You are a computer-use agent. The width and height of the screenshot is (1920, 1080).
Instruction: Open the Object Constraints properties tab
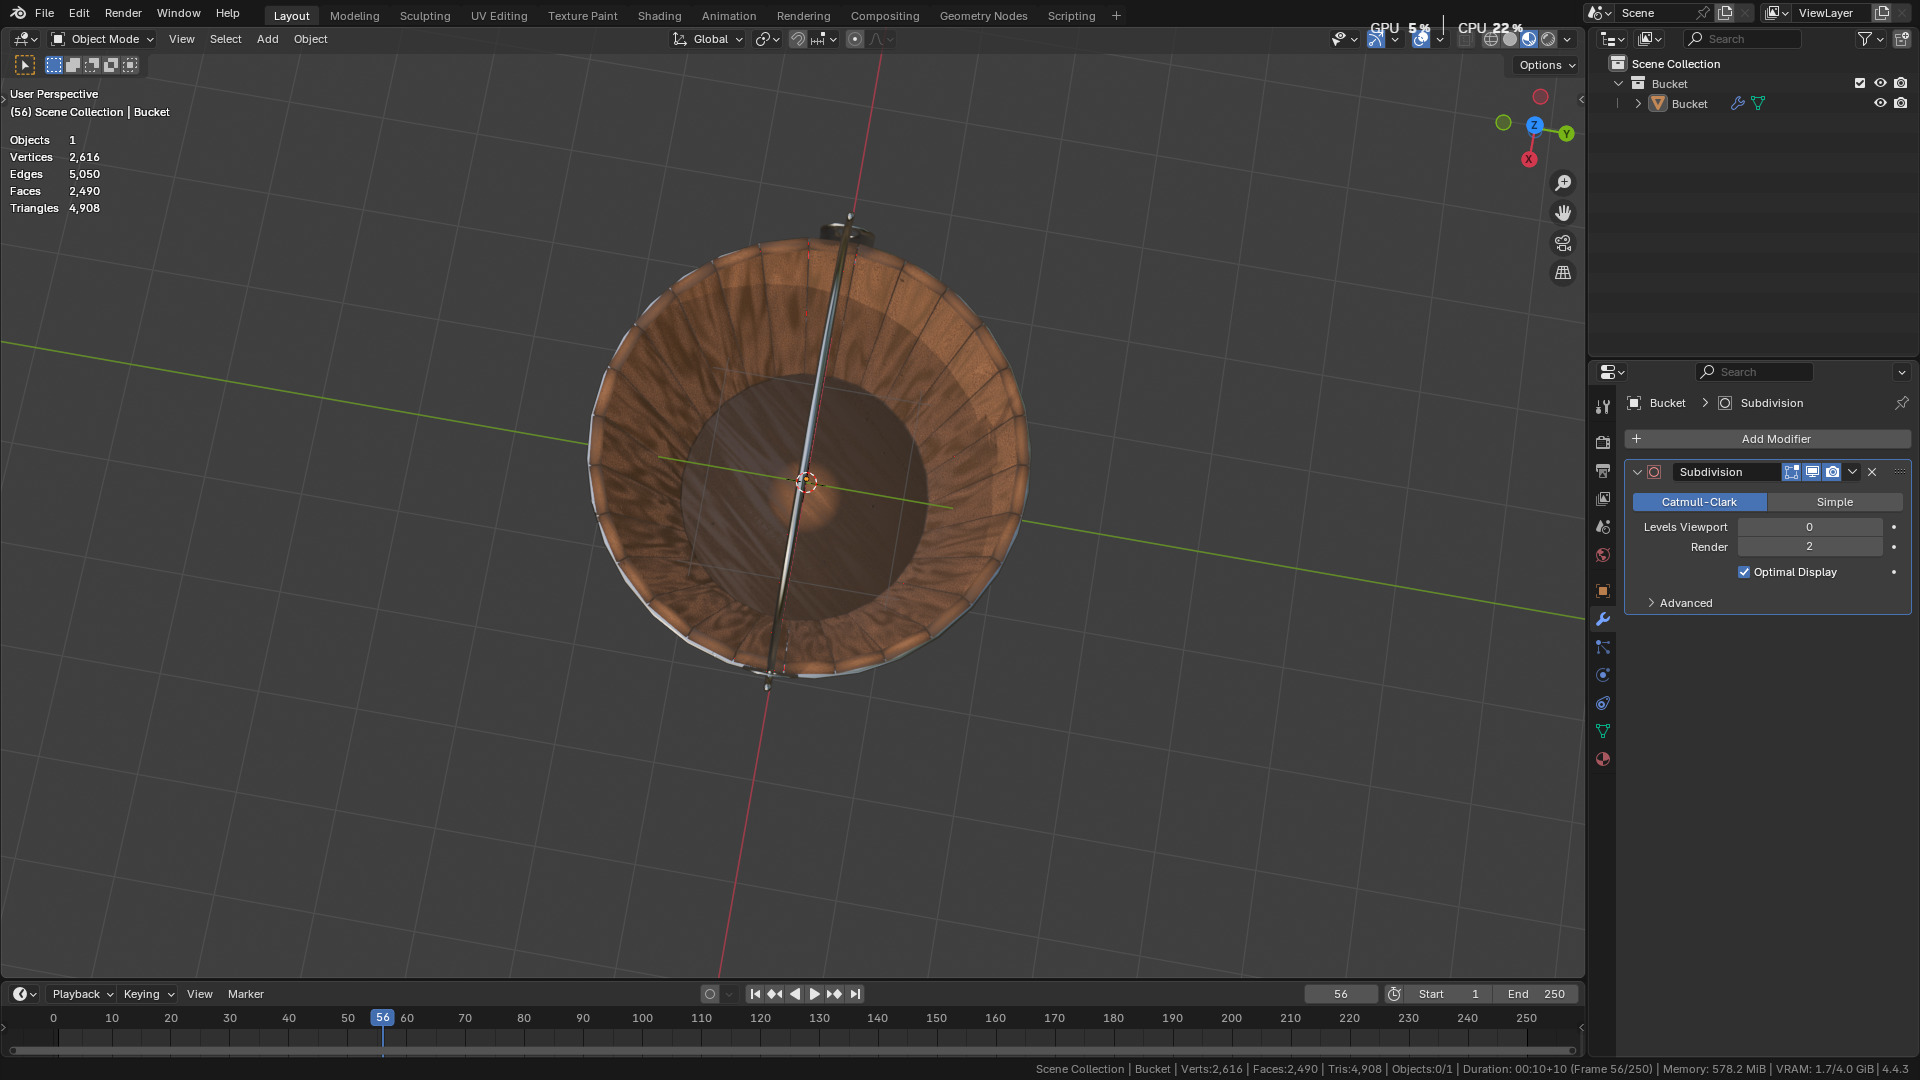point(1603,703)
